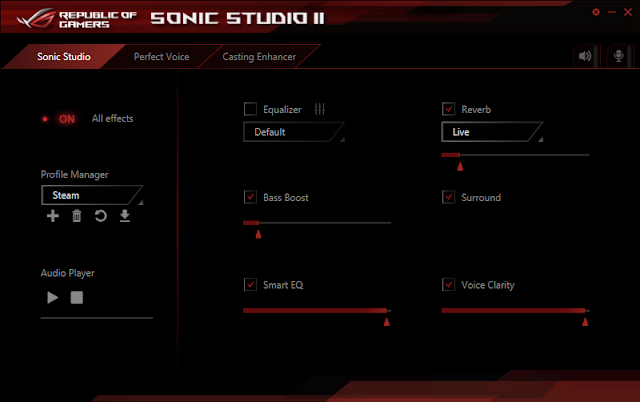Enable the Equalizer checkbox
This screenshot has height=402, width=640.
(250, 109)
